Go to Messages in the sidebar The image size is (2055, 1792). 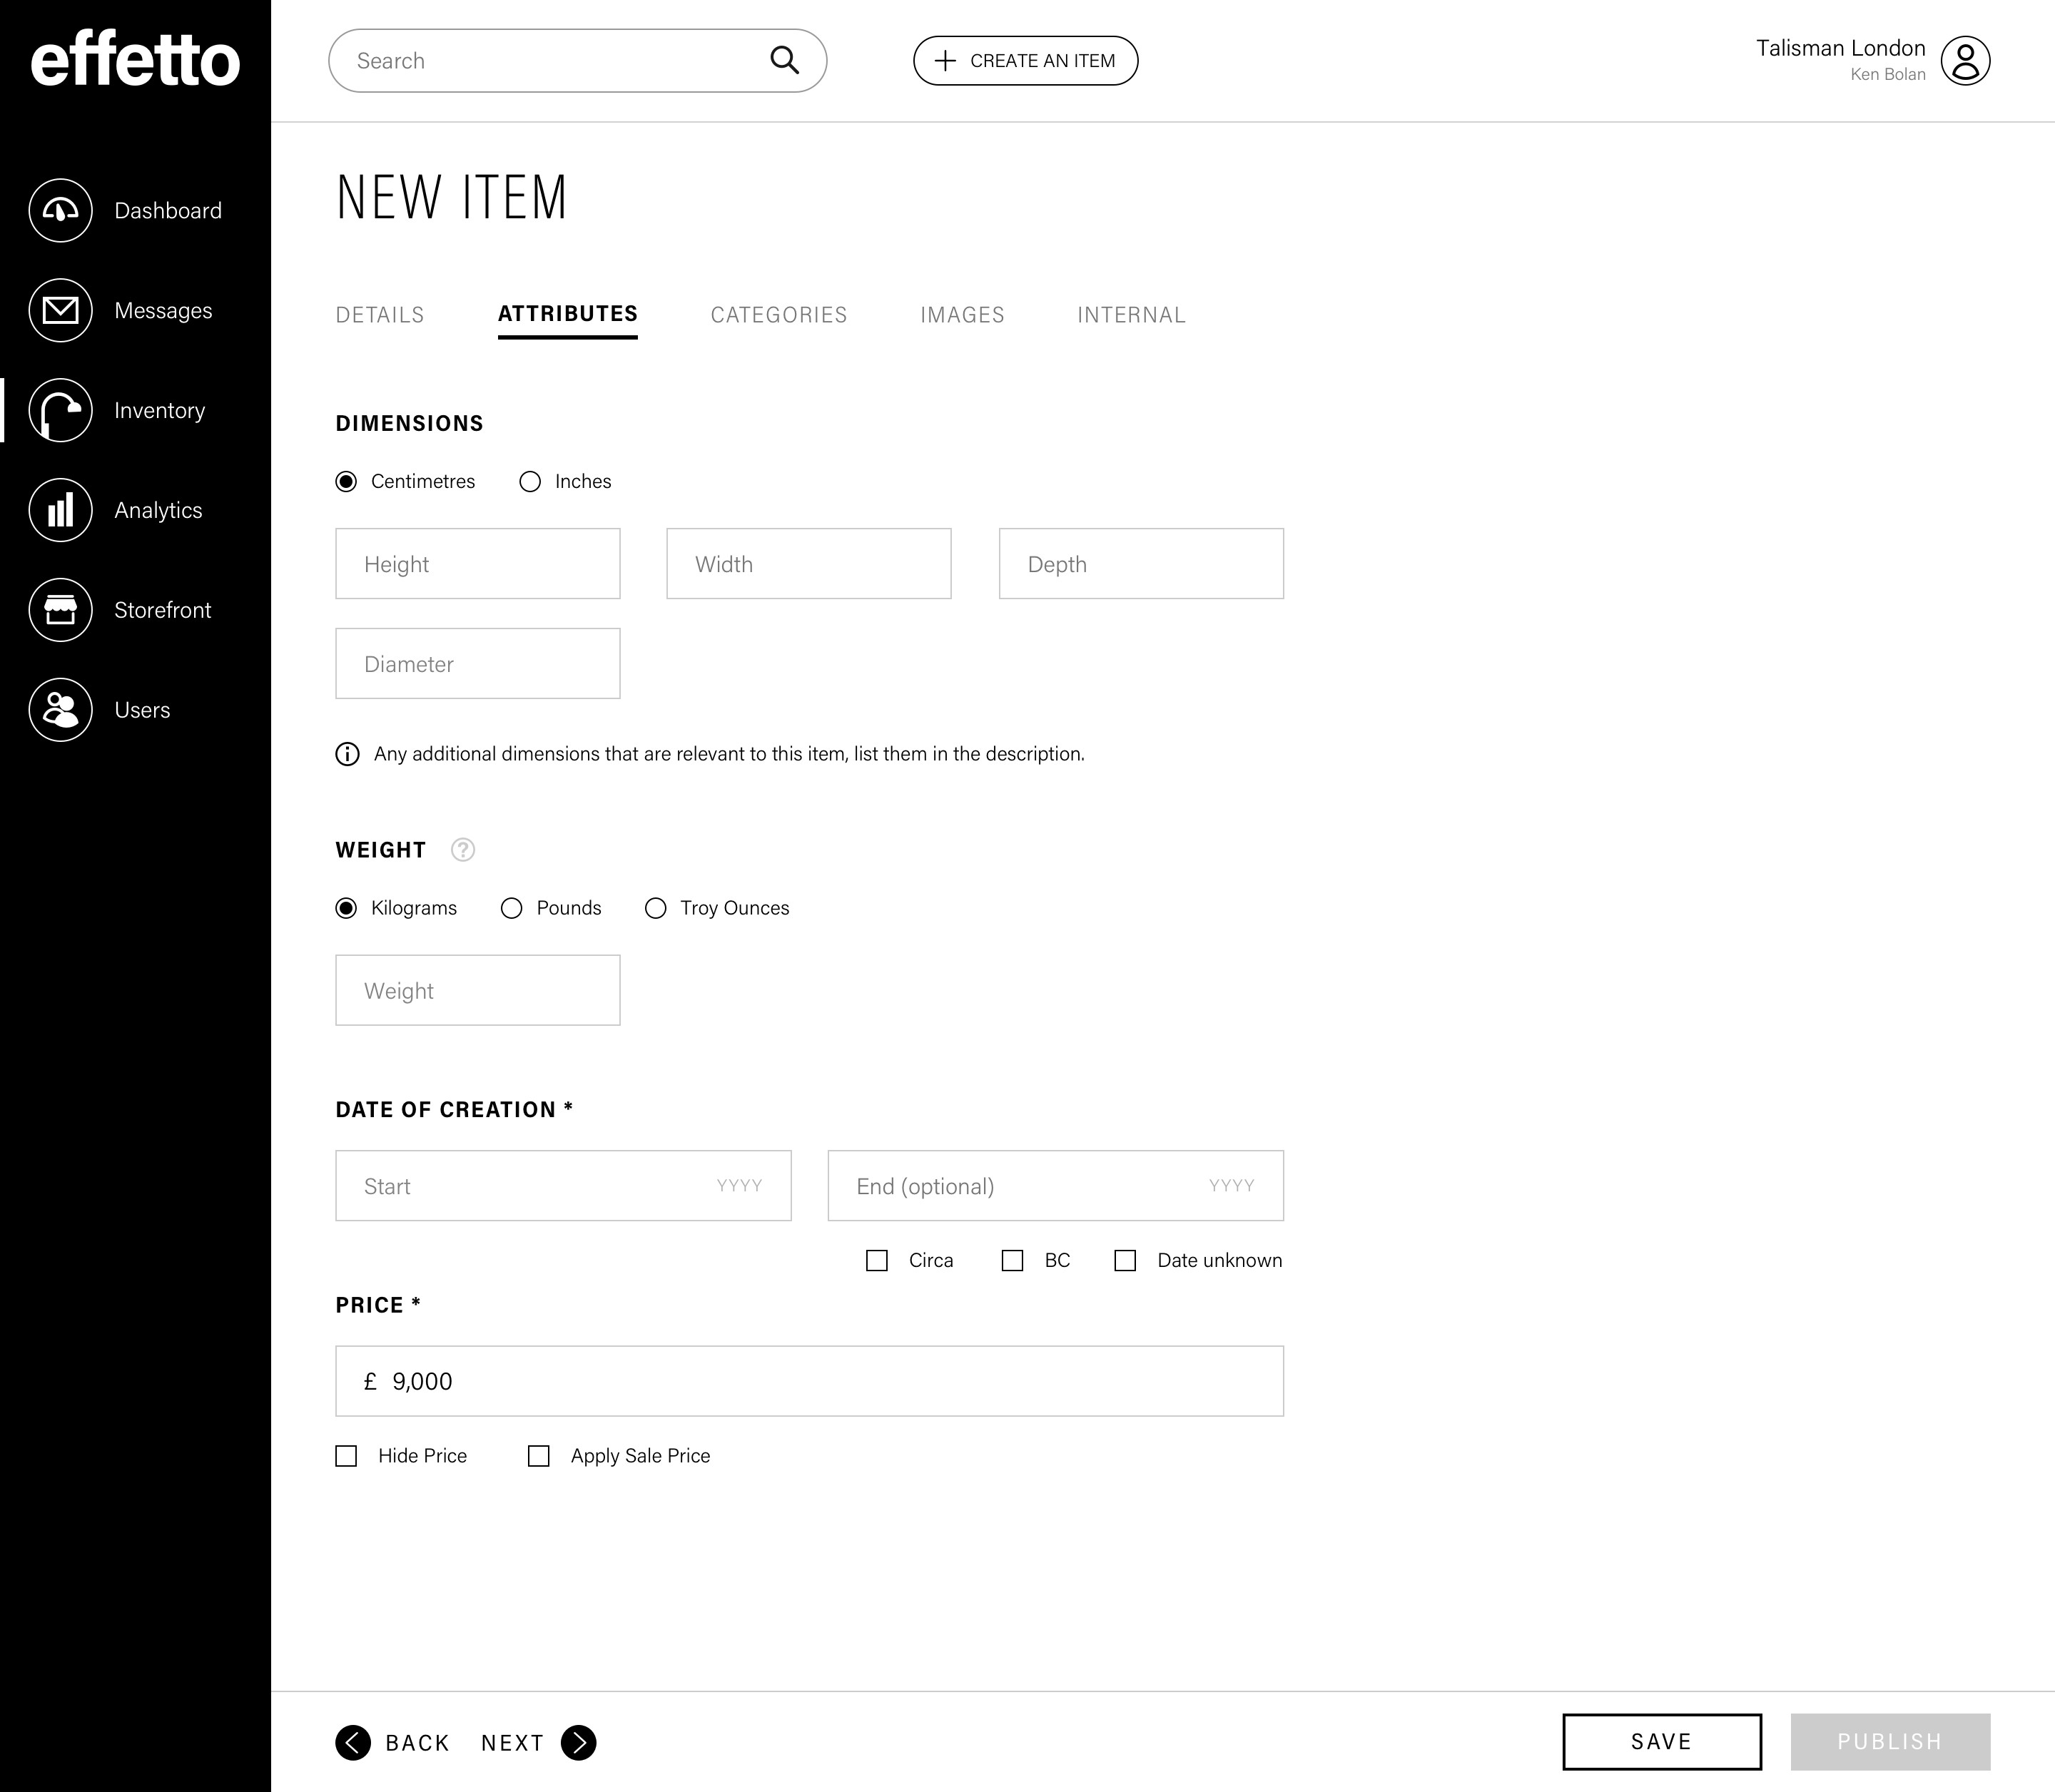click(163, 311)
